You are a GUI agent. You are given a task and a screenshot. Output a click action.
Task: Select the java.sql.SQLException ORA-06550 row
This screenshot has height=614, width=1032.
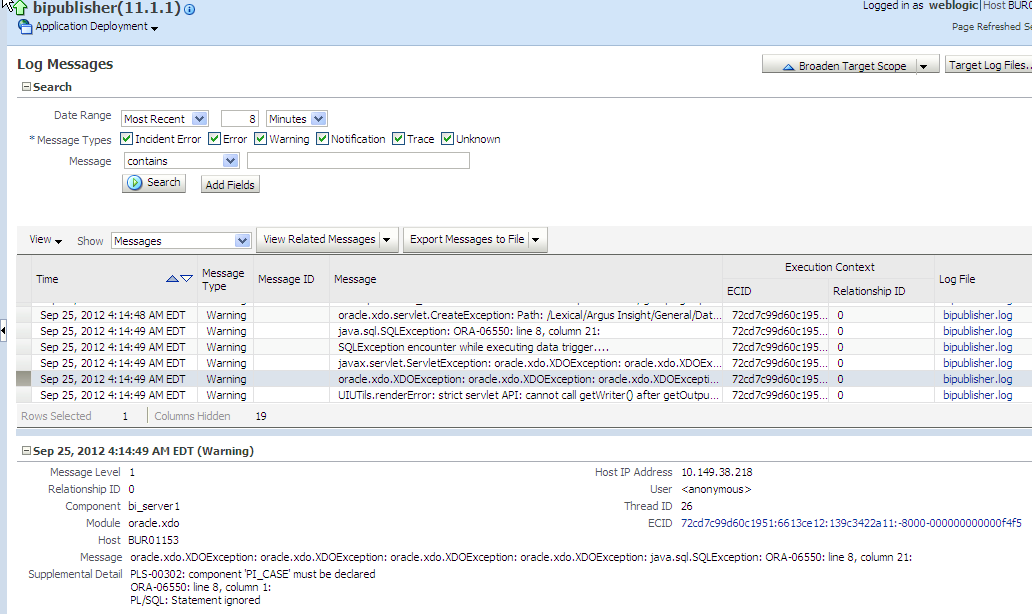tap(524, 331)
